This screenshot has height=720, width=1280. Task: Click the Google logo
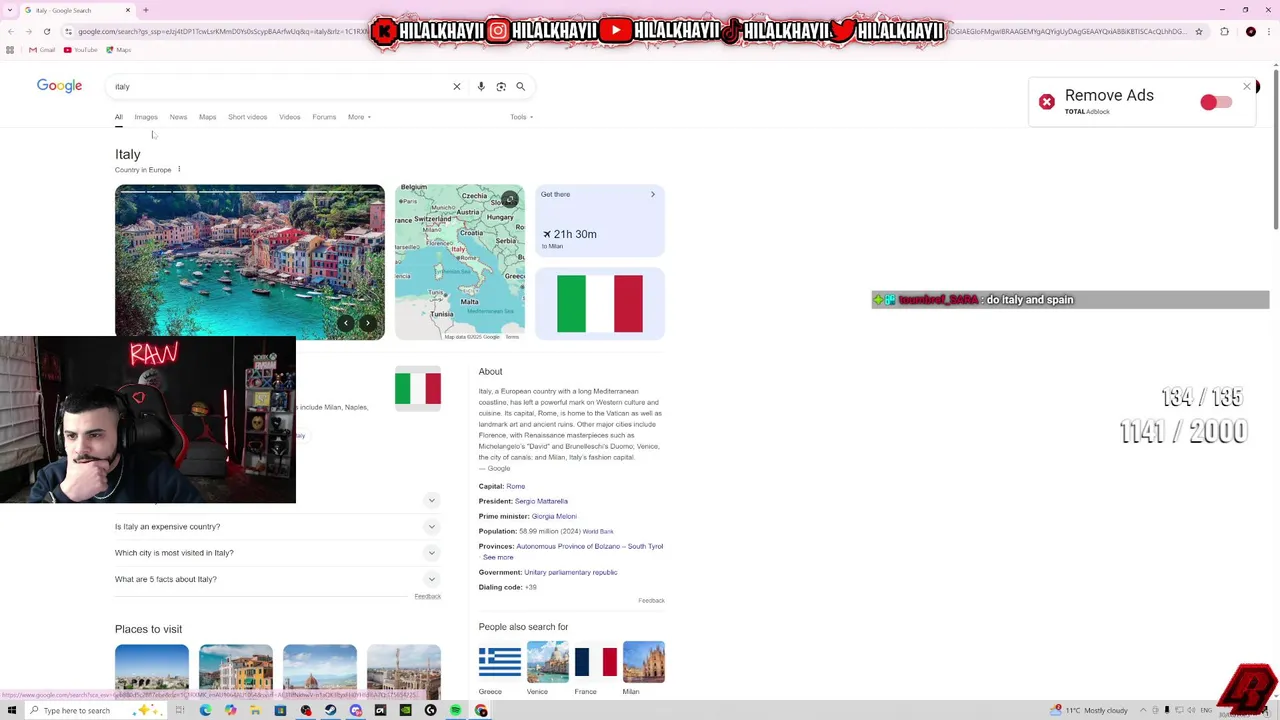(x=59, y=86)
